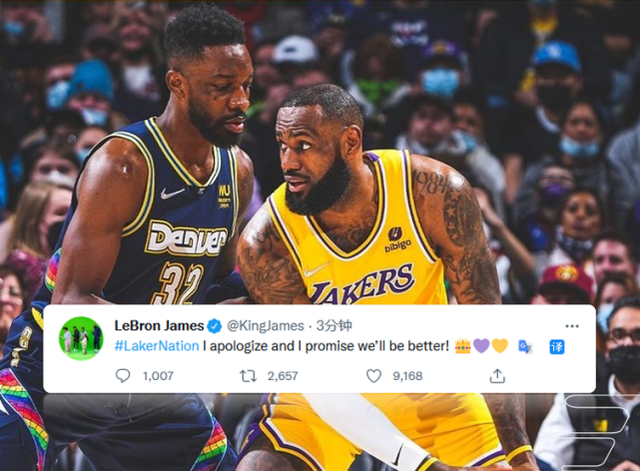The image size is (640, 471).
Task: Click the reply speech bubble icon
Action: 122,375
